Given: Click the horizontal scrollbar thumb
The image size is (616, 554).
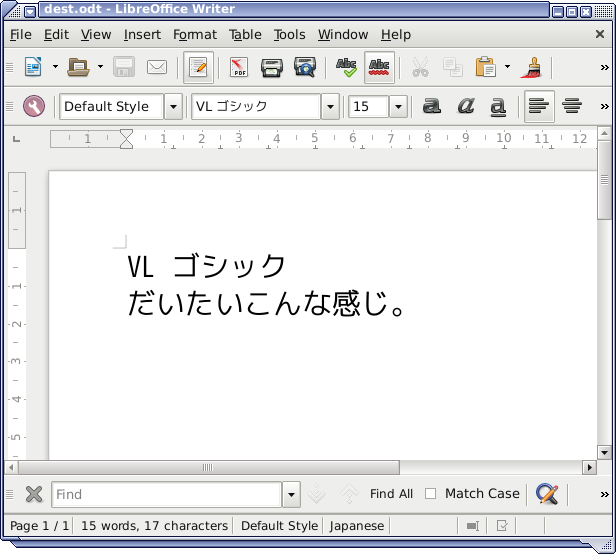Looking at the screenshot, I should point(209,468).
